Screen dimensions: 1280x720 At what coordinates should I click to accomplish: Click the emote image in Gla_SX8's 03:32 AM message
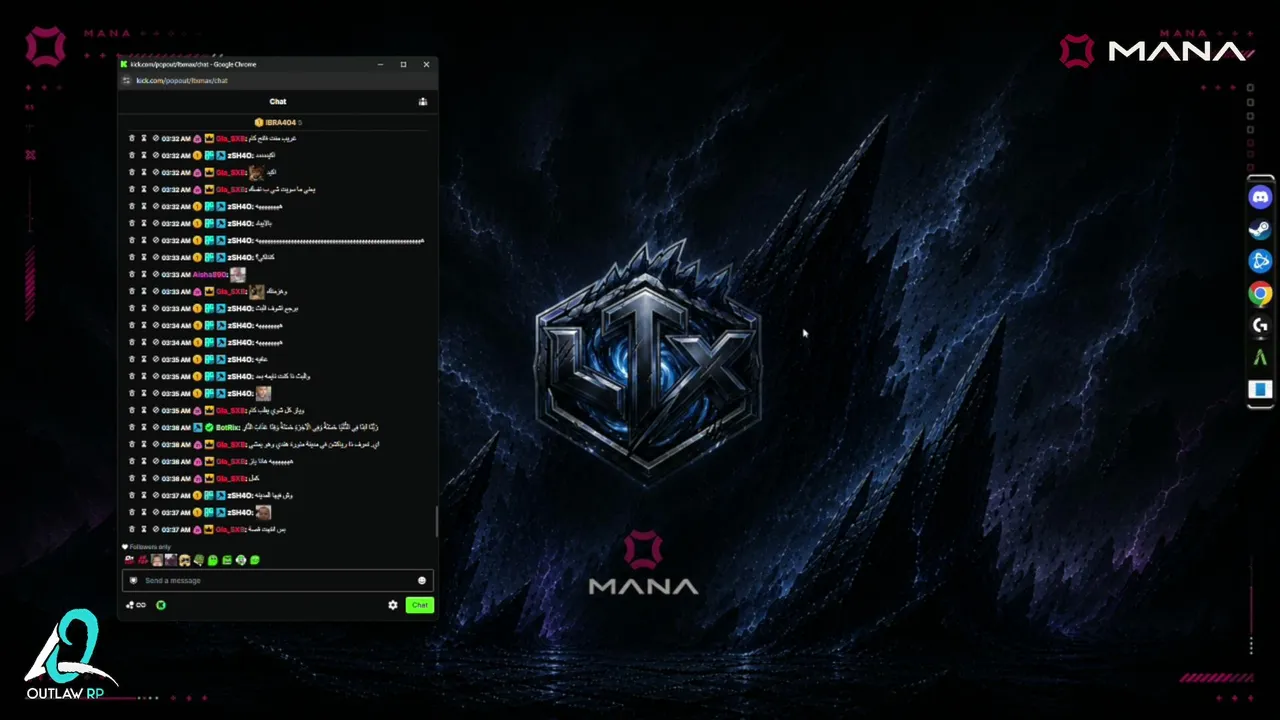pos(257,172)
